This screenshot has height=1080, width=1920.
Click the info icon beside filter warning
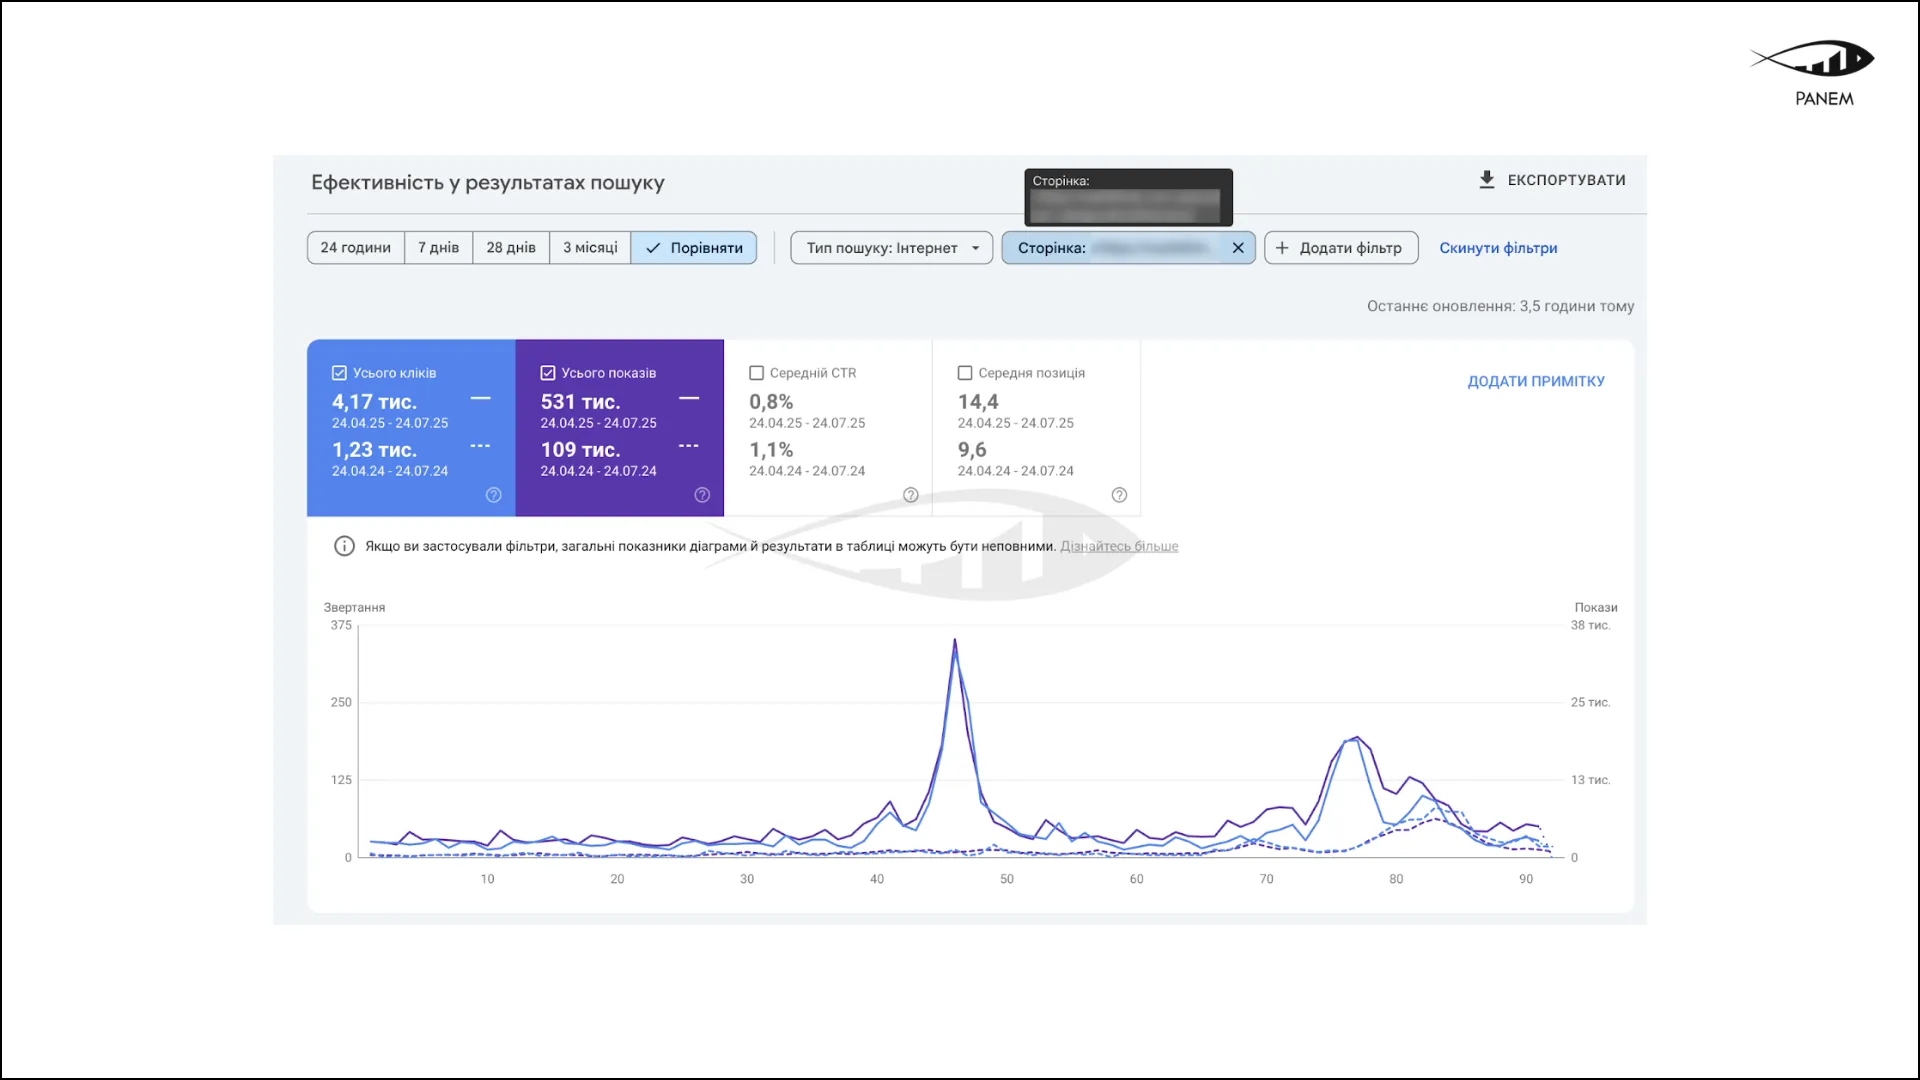coord(344,546)
